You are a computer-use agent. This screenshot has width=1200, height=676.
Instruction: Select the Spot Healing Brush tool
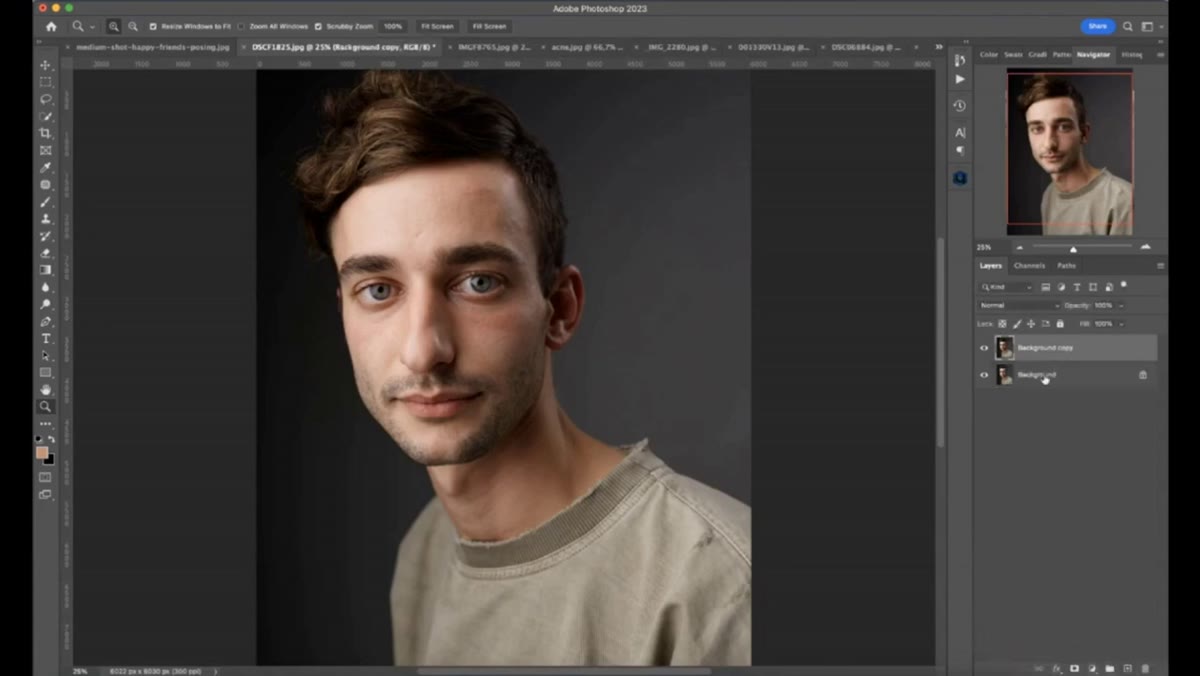click(45, 185)
